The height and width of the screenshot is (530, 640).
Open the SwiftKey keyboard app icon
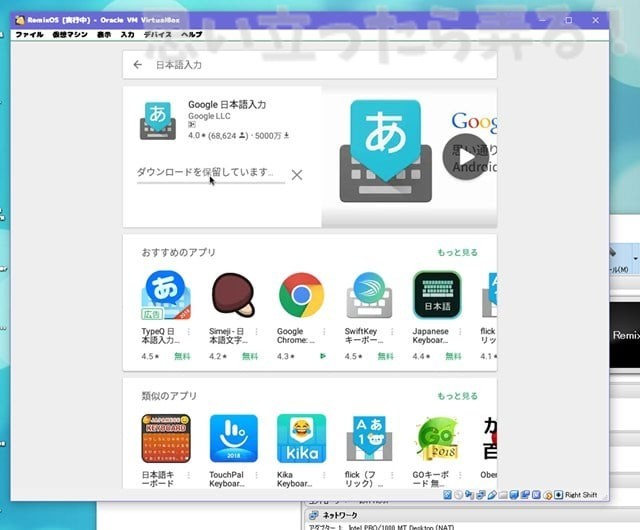[369, 296]
